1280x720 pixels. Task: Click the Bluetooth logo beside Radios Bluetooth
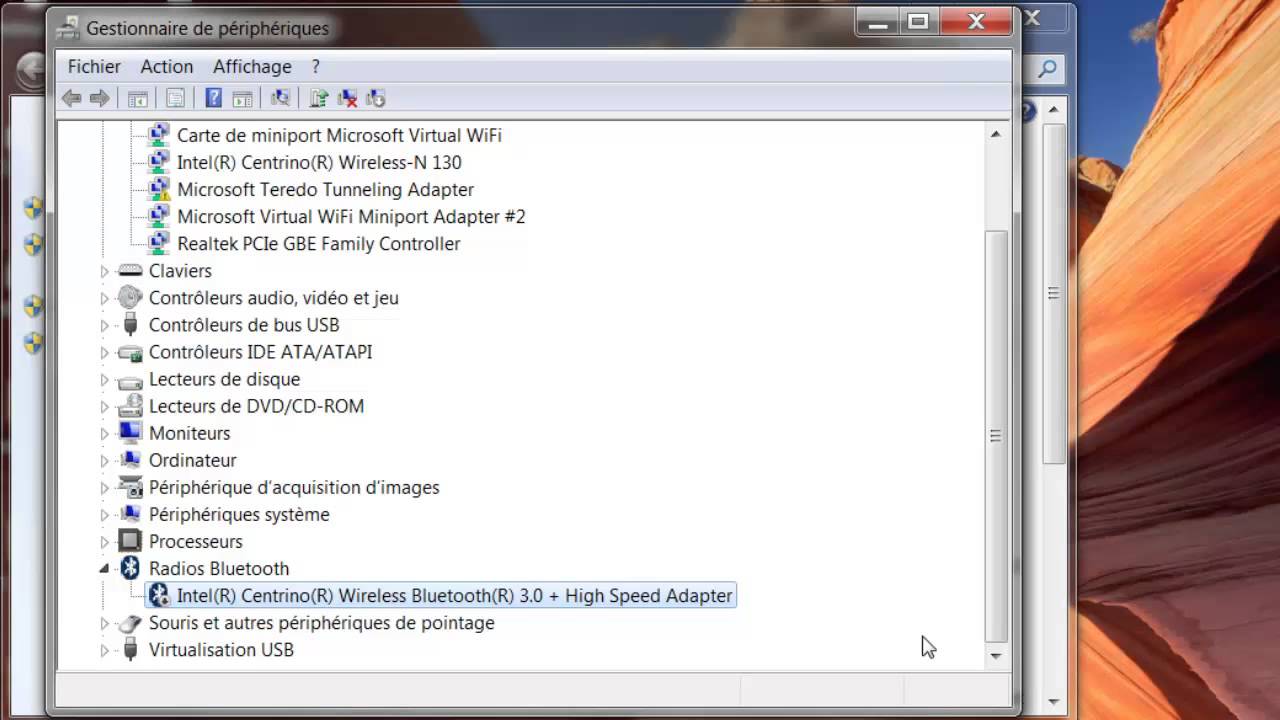[x=130, y=568]
